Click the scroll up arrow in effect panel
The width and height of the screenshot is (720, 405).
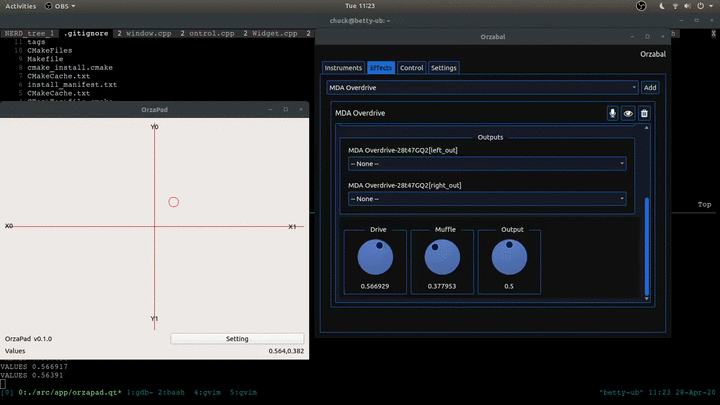647,128
